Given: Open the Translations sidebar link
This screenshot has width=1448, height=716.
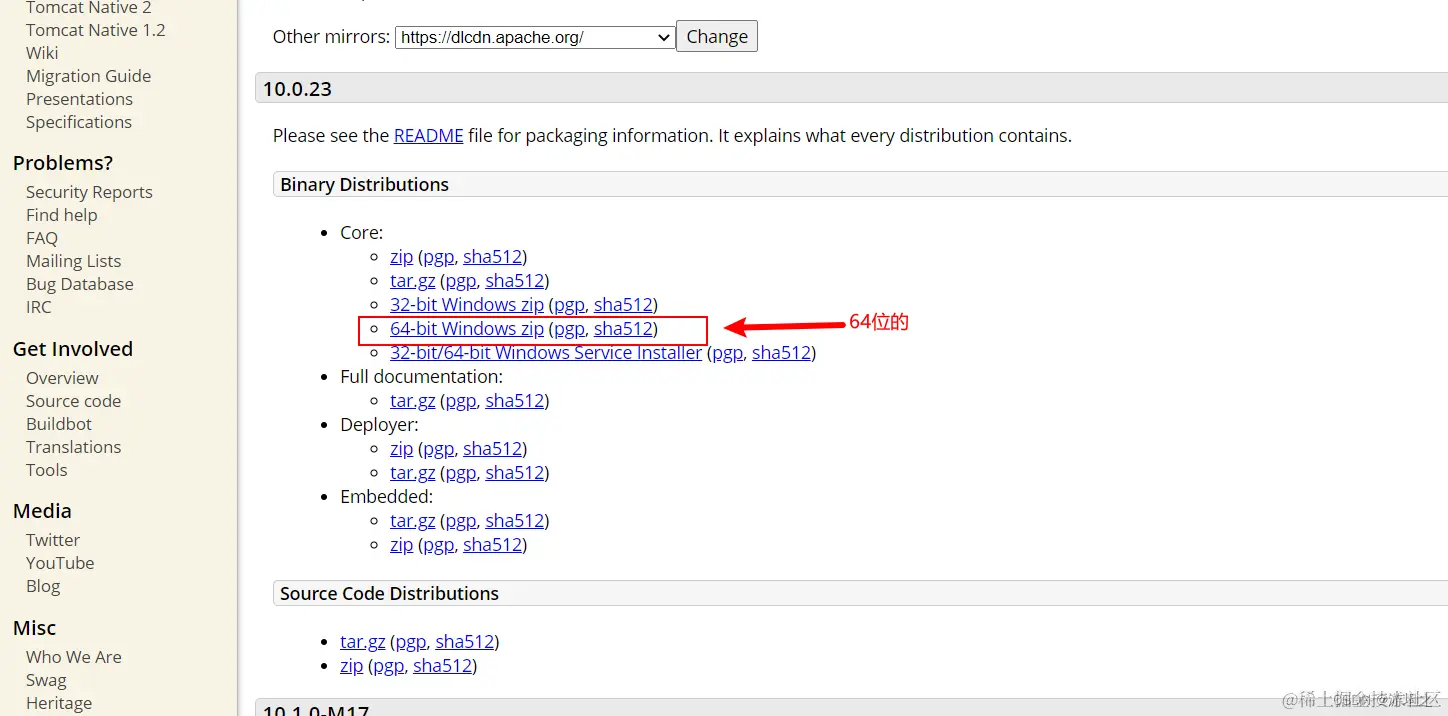Looking at the screenshot, I should [x=73, y=447].
